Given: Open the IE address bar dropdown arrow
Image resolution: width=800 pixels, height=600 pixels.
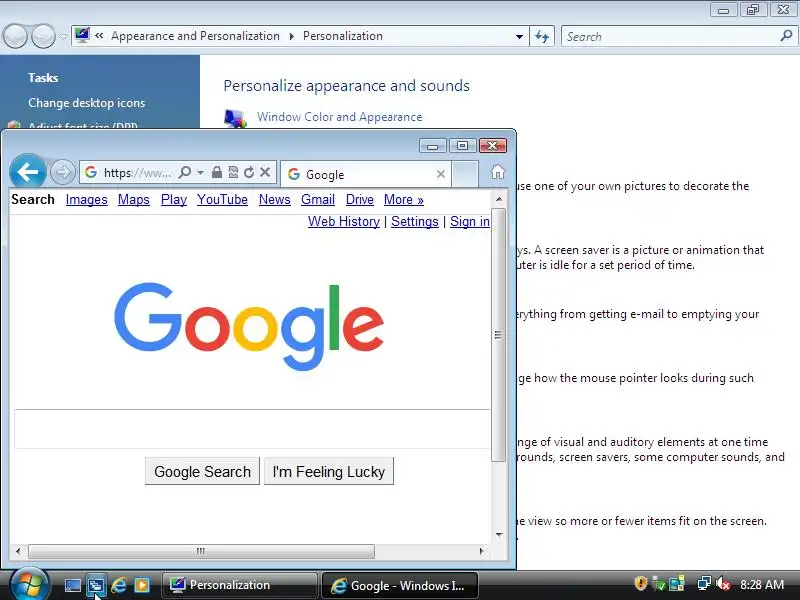Looking at the screenshot, I should (201, 172).
